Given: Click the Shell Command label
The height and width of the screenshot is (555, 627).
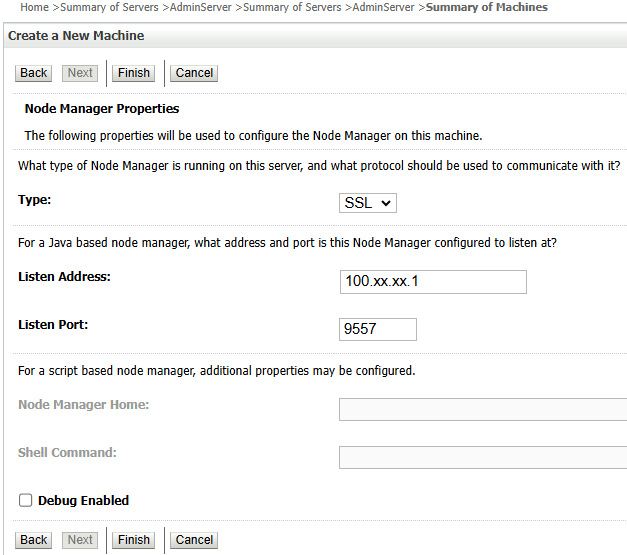Looking at the screenshot, I should 67,453.
